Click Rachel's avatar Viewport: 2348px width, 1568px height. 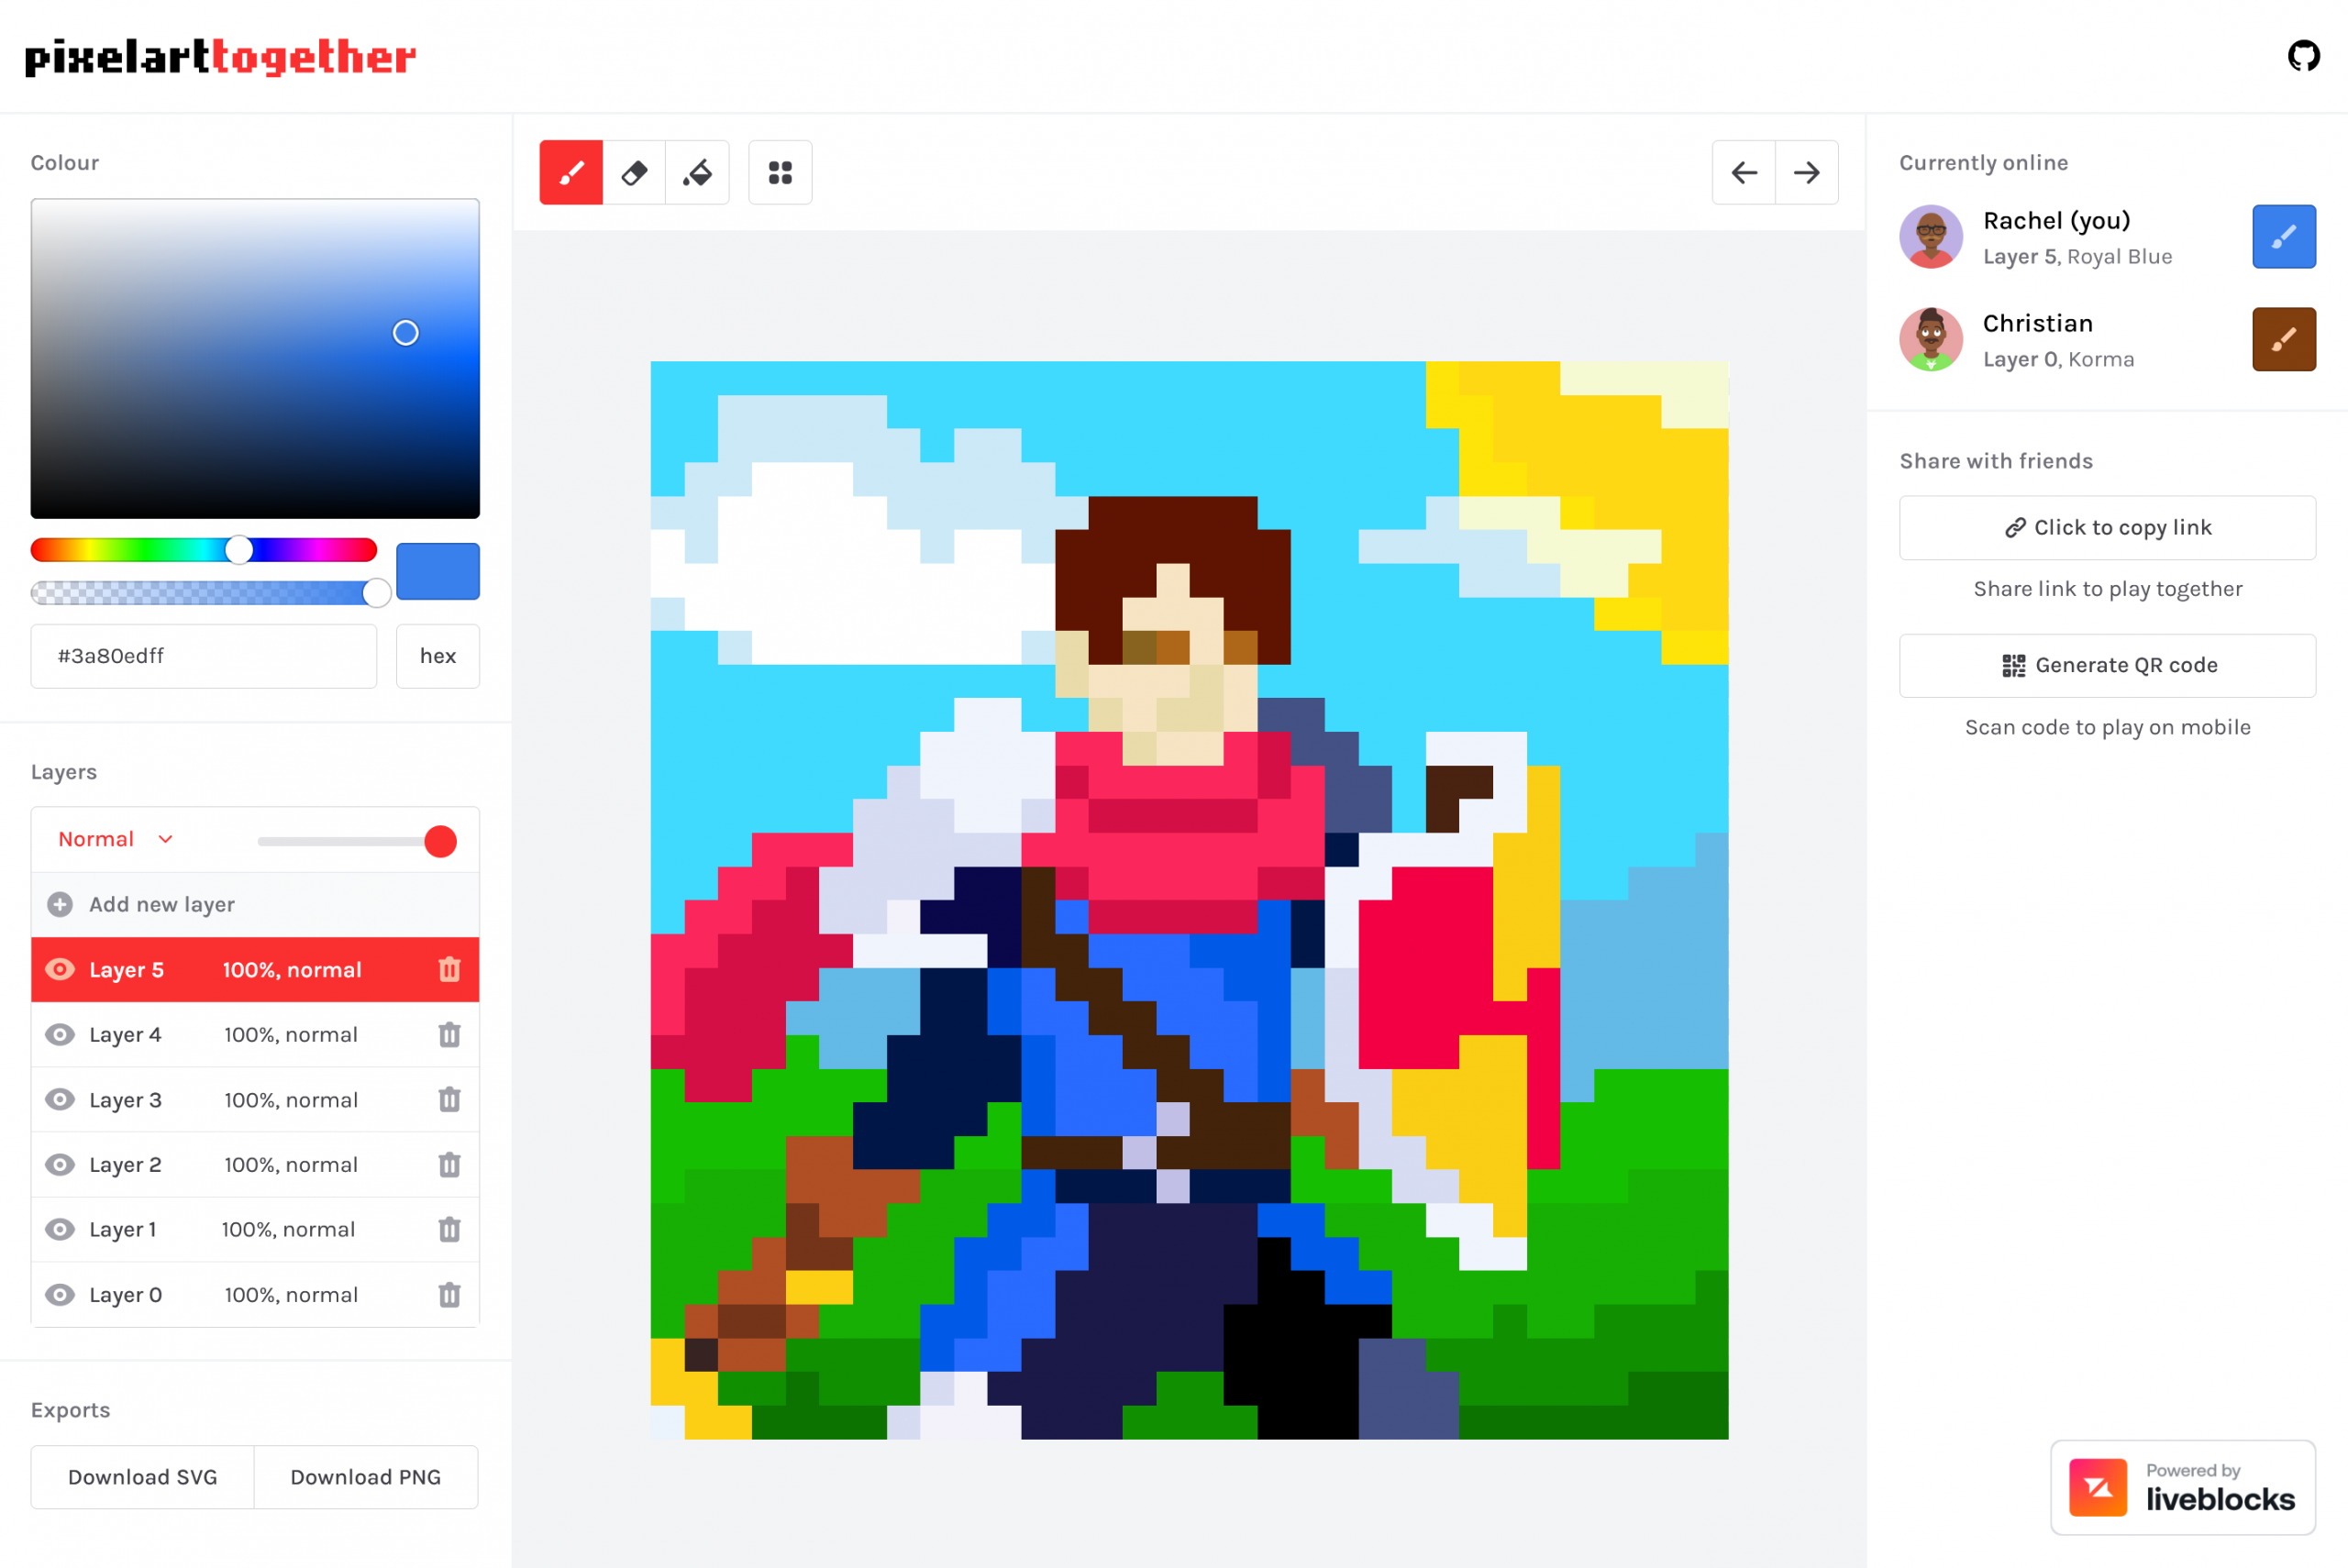click(1931, 237)
